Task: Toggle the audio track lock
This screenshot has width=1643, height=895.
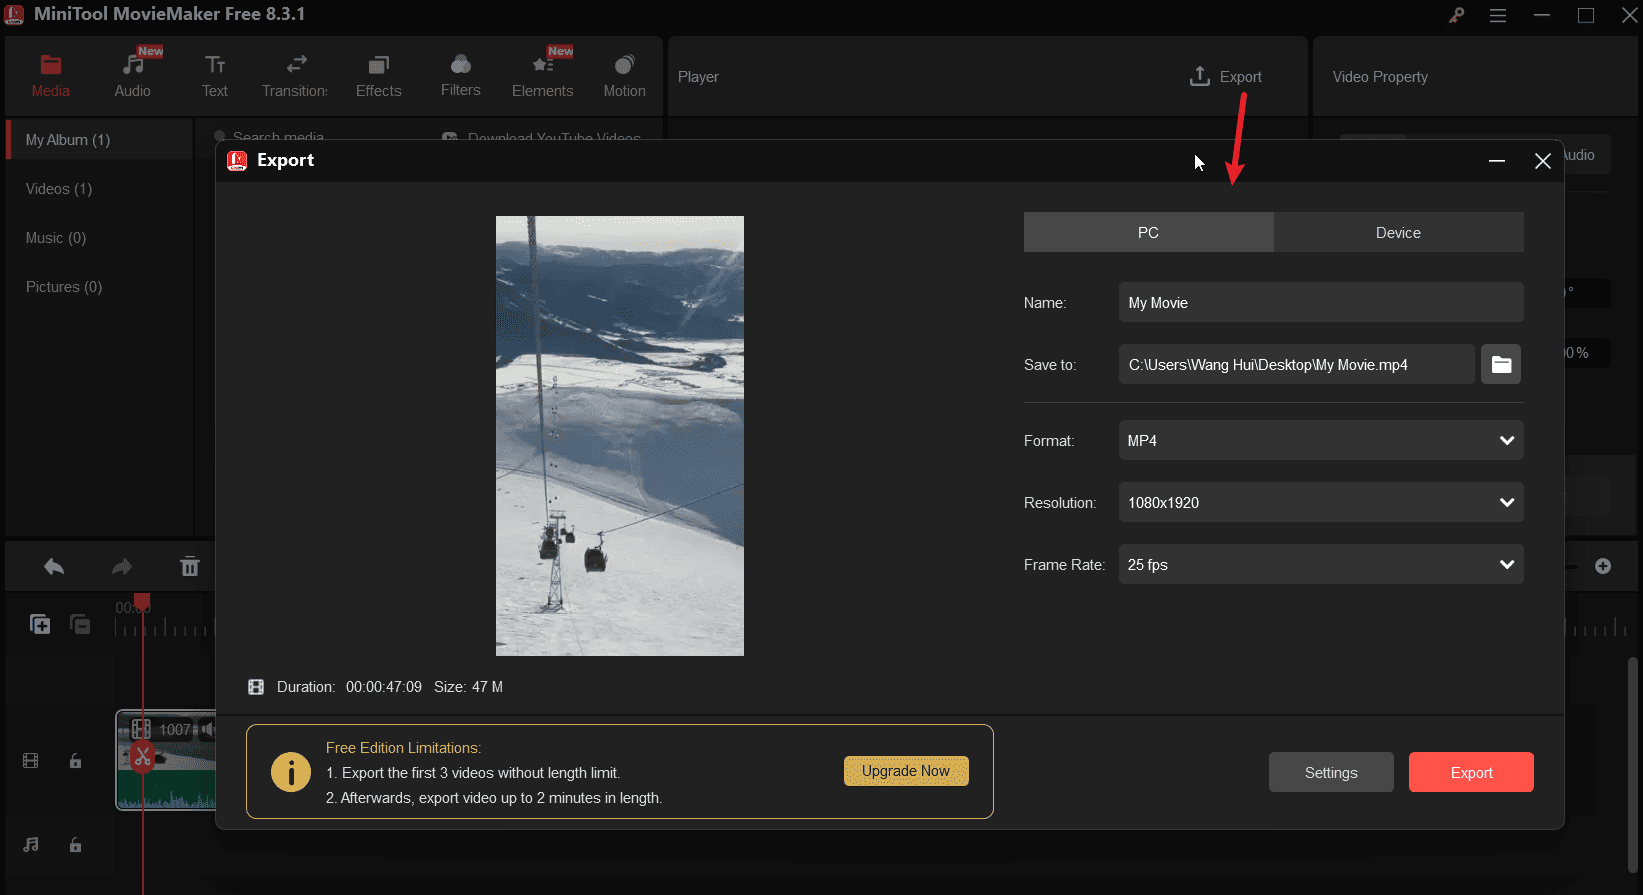Action: tap(75, 845)
